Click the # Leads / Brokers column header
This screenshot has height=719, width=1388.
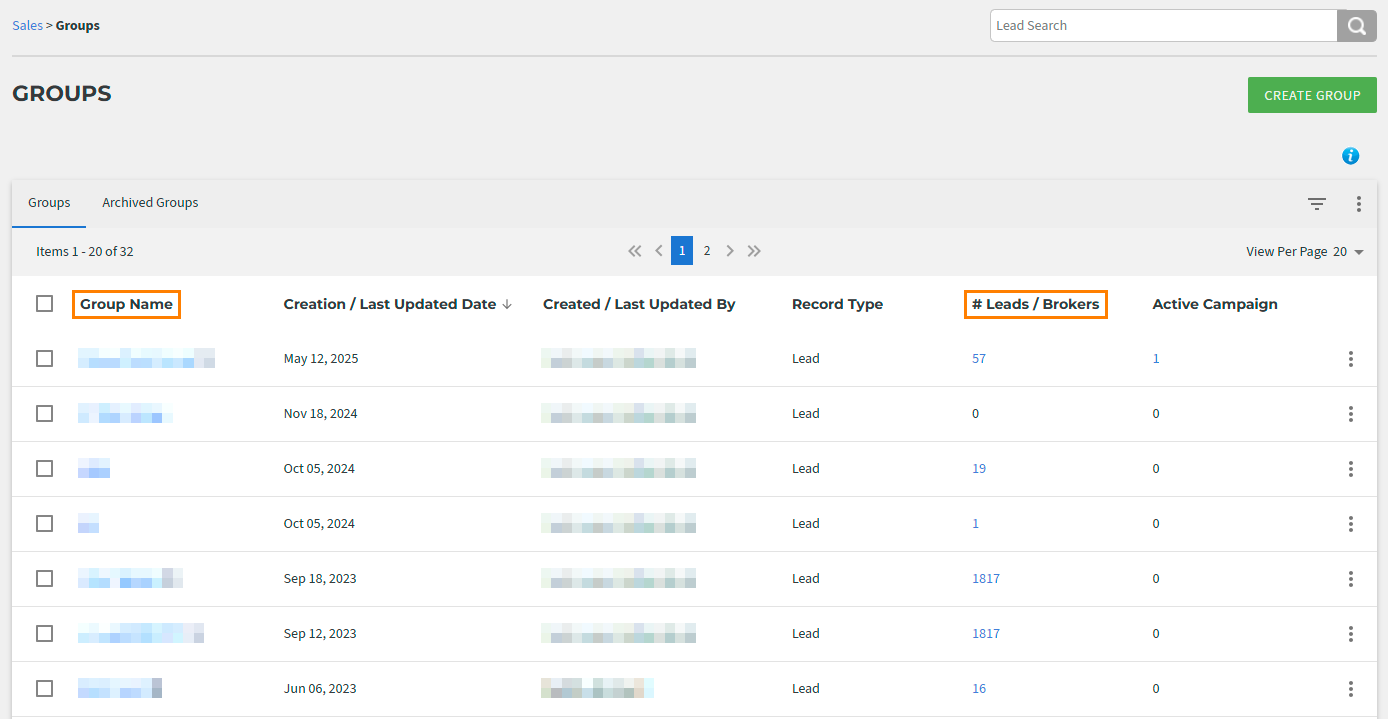point(1036,304)
